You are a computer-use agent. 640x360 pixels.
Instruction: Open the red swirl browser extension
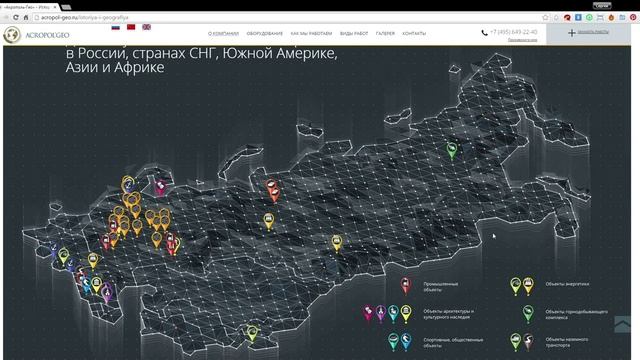[x=567, y=17]
